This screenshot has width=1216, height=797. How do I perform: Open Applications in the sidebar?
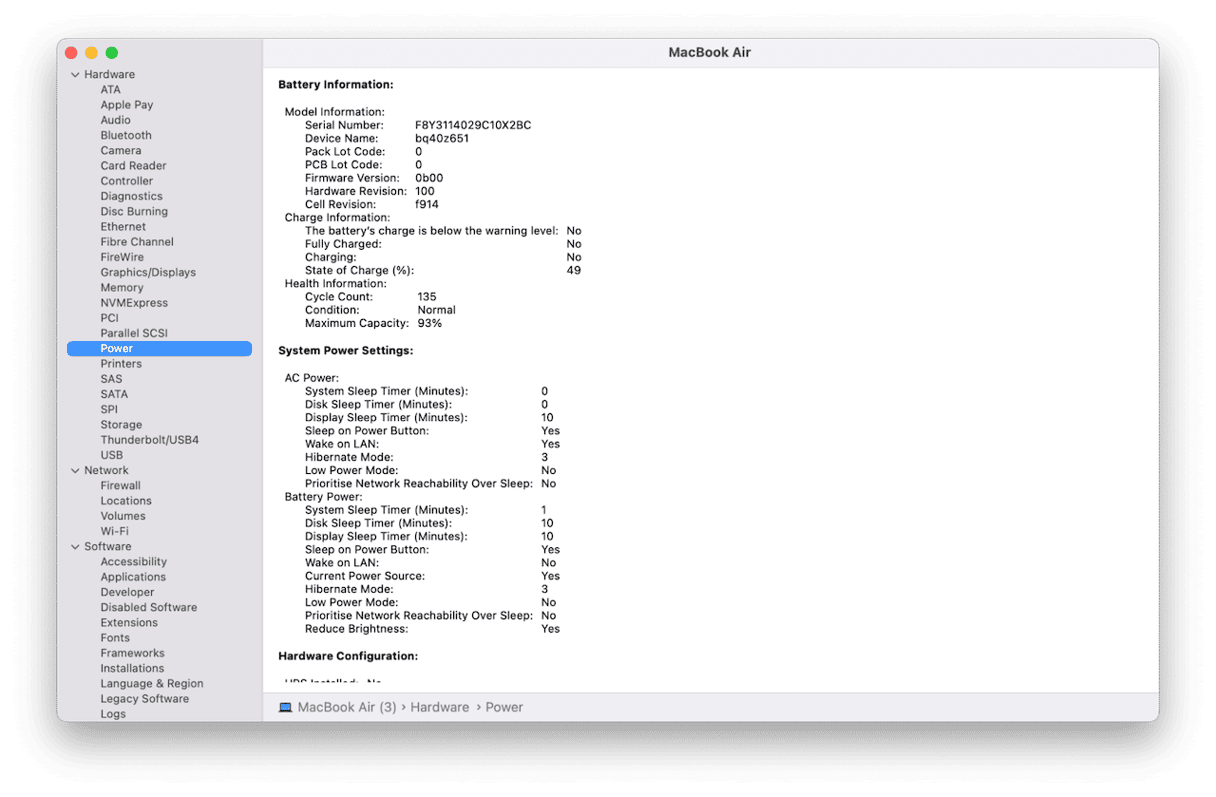tap(133, 577)
